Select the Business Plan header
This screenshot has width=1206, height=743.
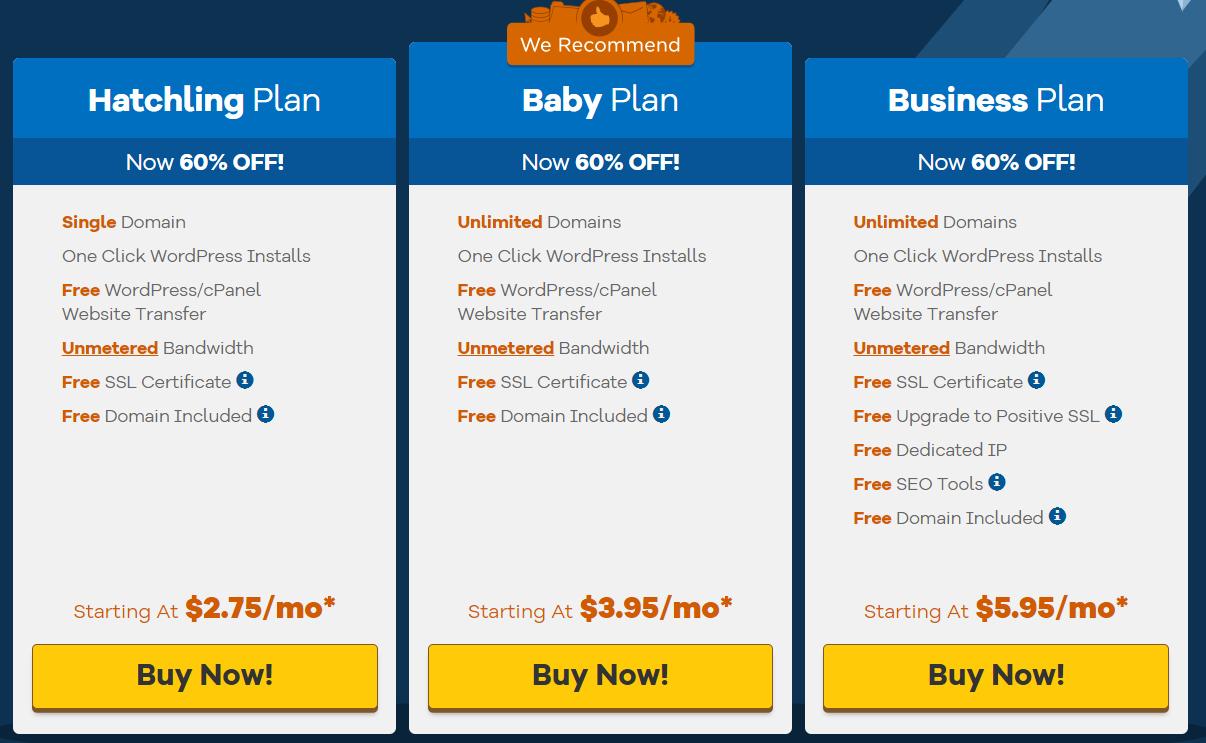click(996, 100)
